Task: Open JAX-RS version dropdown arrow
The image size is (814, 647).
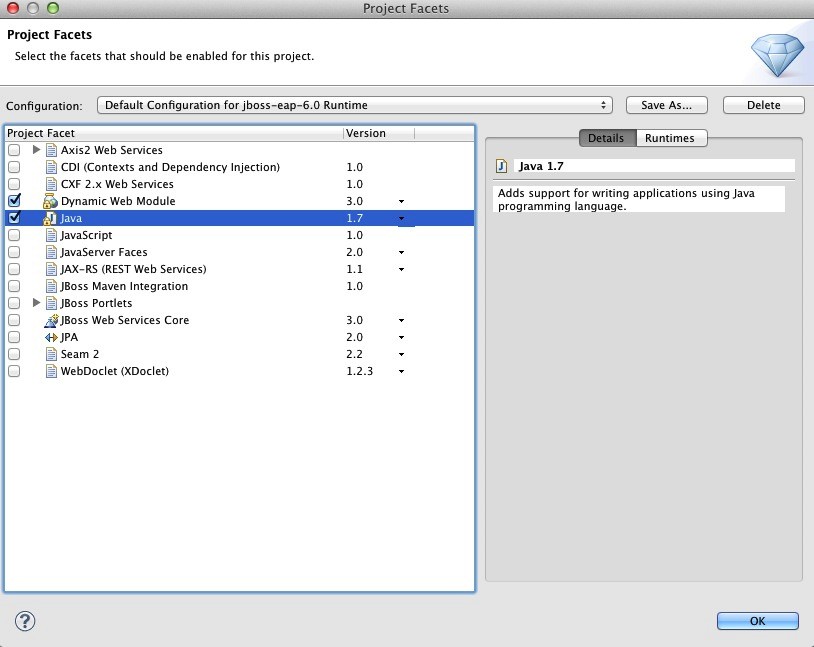Action: [401, 269]
